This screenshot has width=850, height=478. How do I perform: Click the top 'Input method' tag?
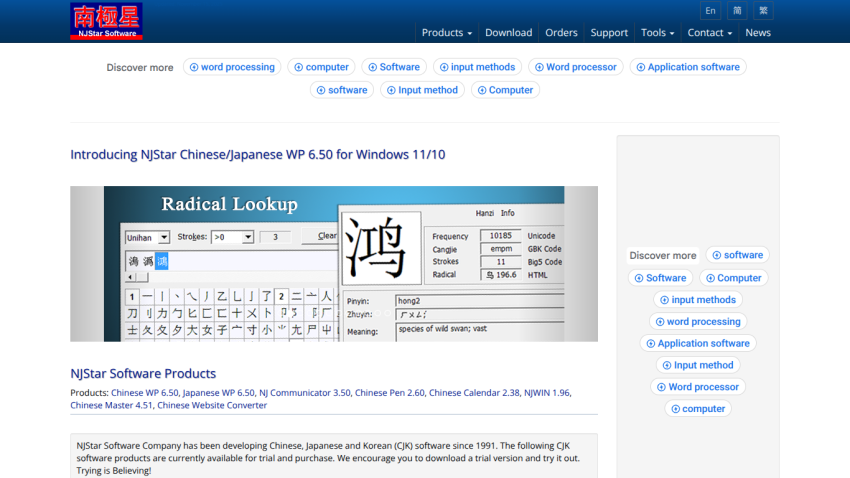[422, 90]
